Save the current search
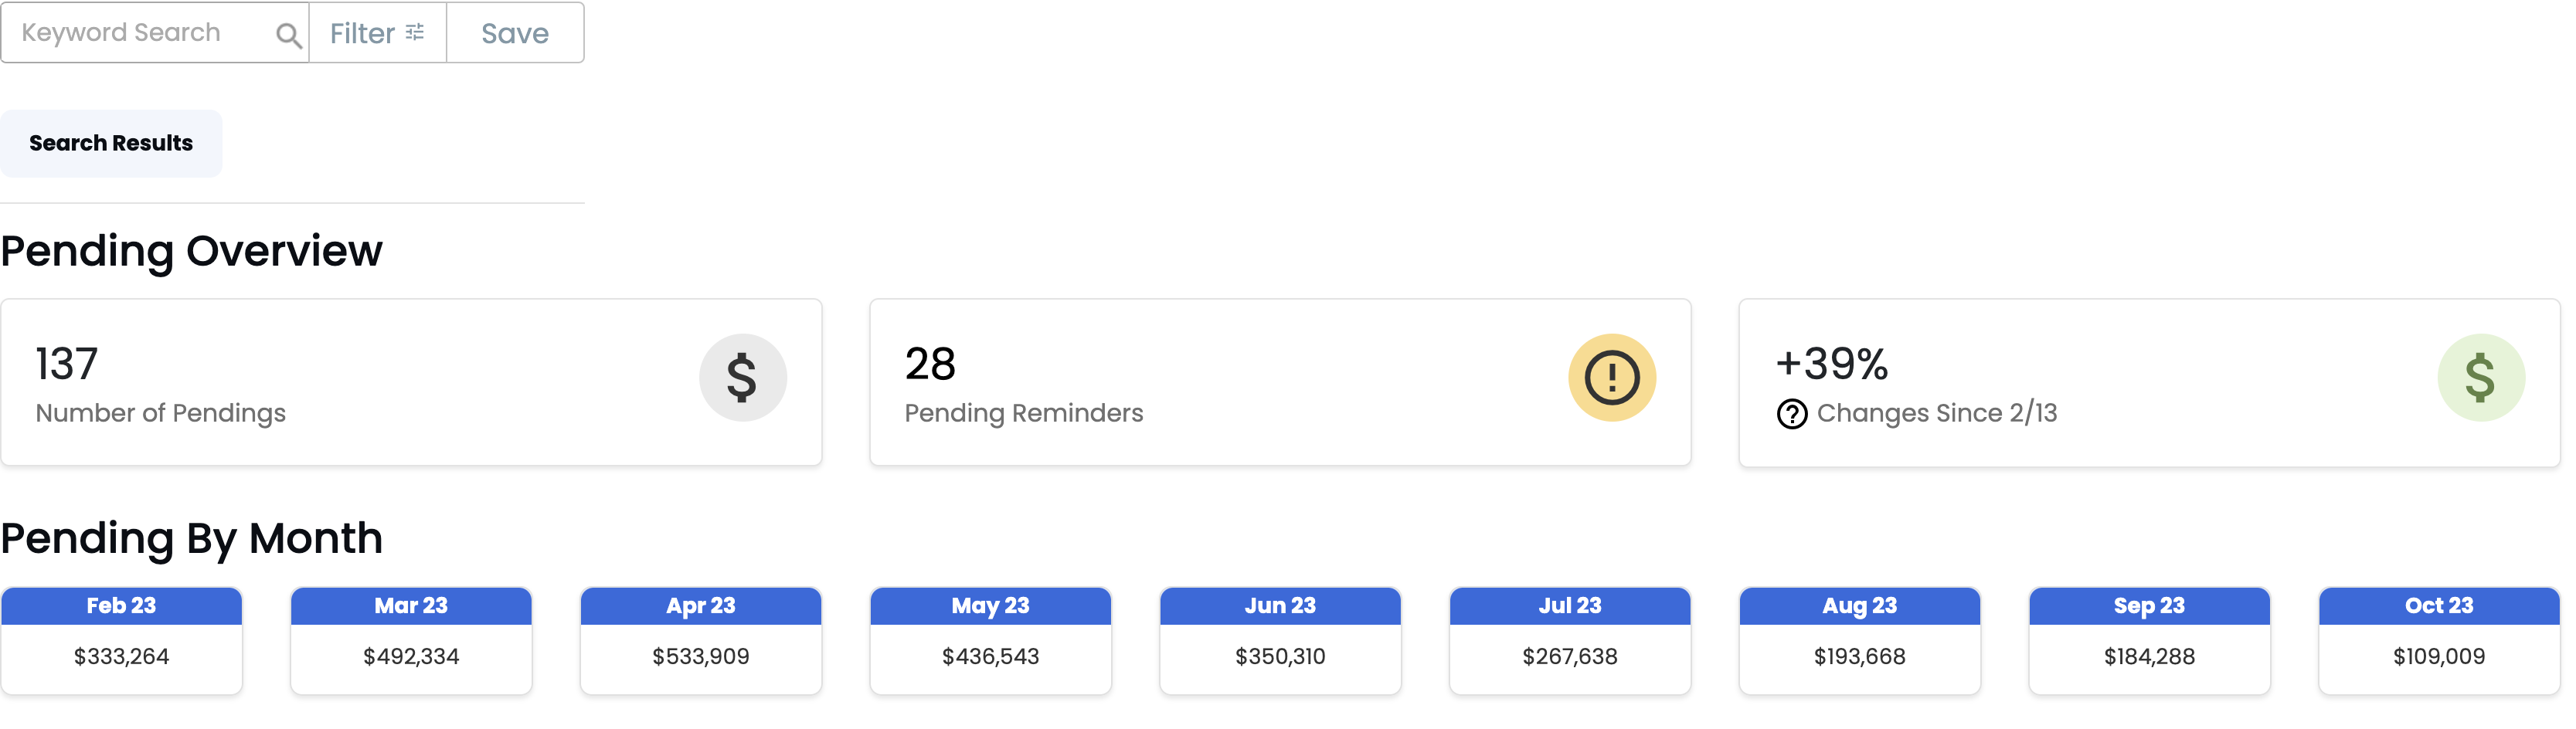The image size is (2576, 729). click(515, 33)
